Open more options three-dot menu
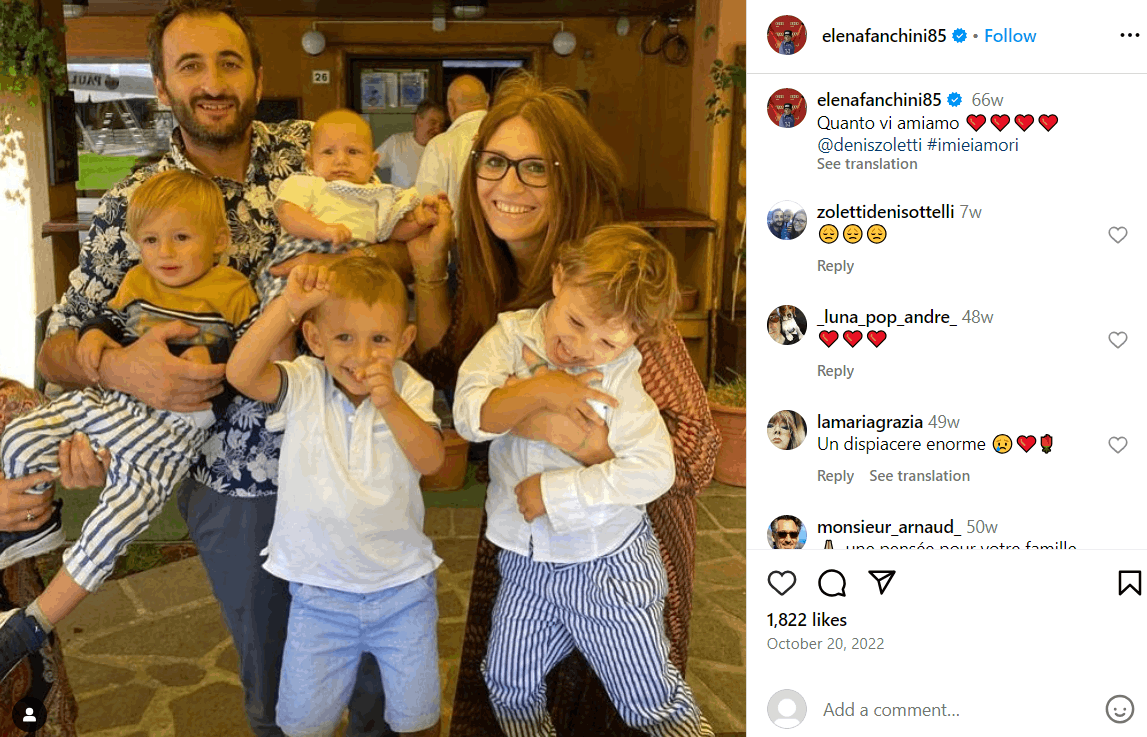 1129,35
